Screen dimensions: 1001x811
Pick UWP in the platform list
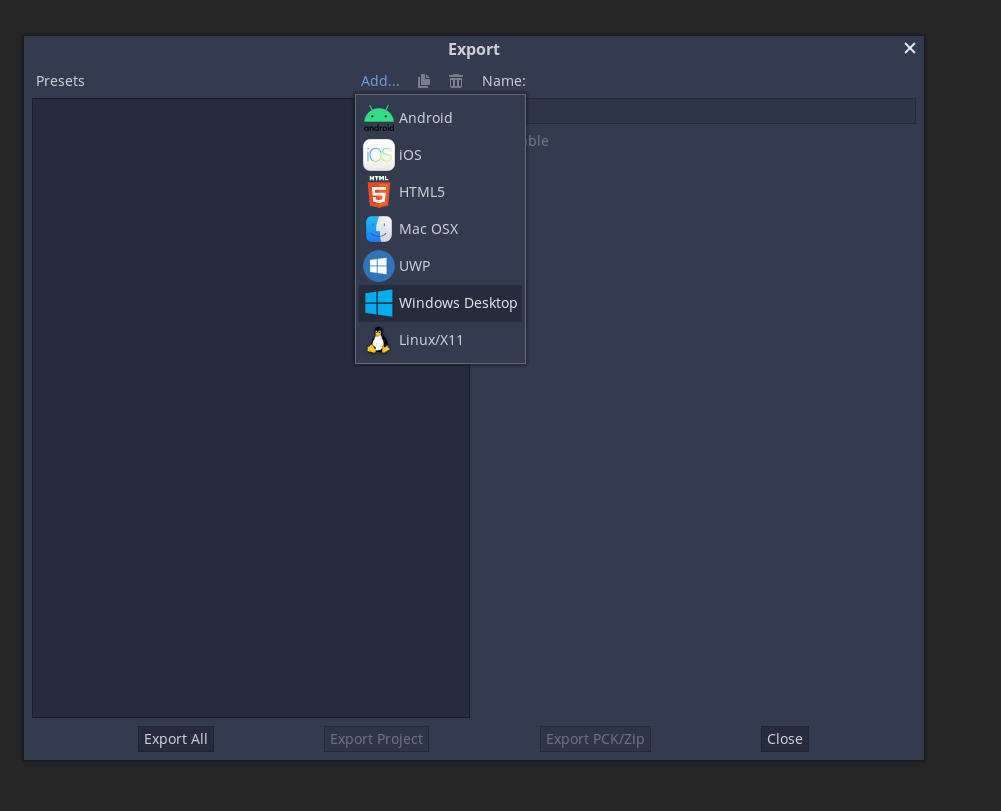pos(440,266)
